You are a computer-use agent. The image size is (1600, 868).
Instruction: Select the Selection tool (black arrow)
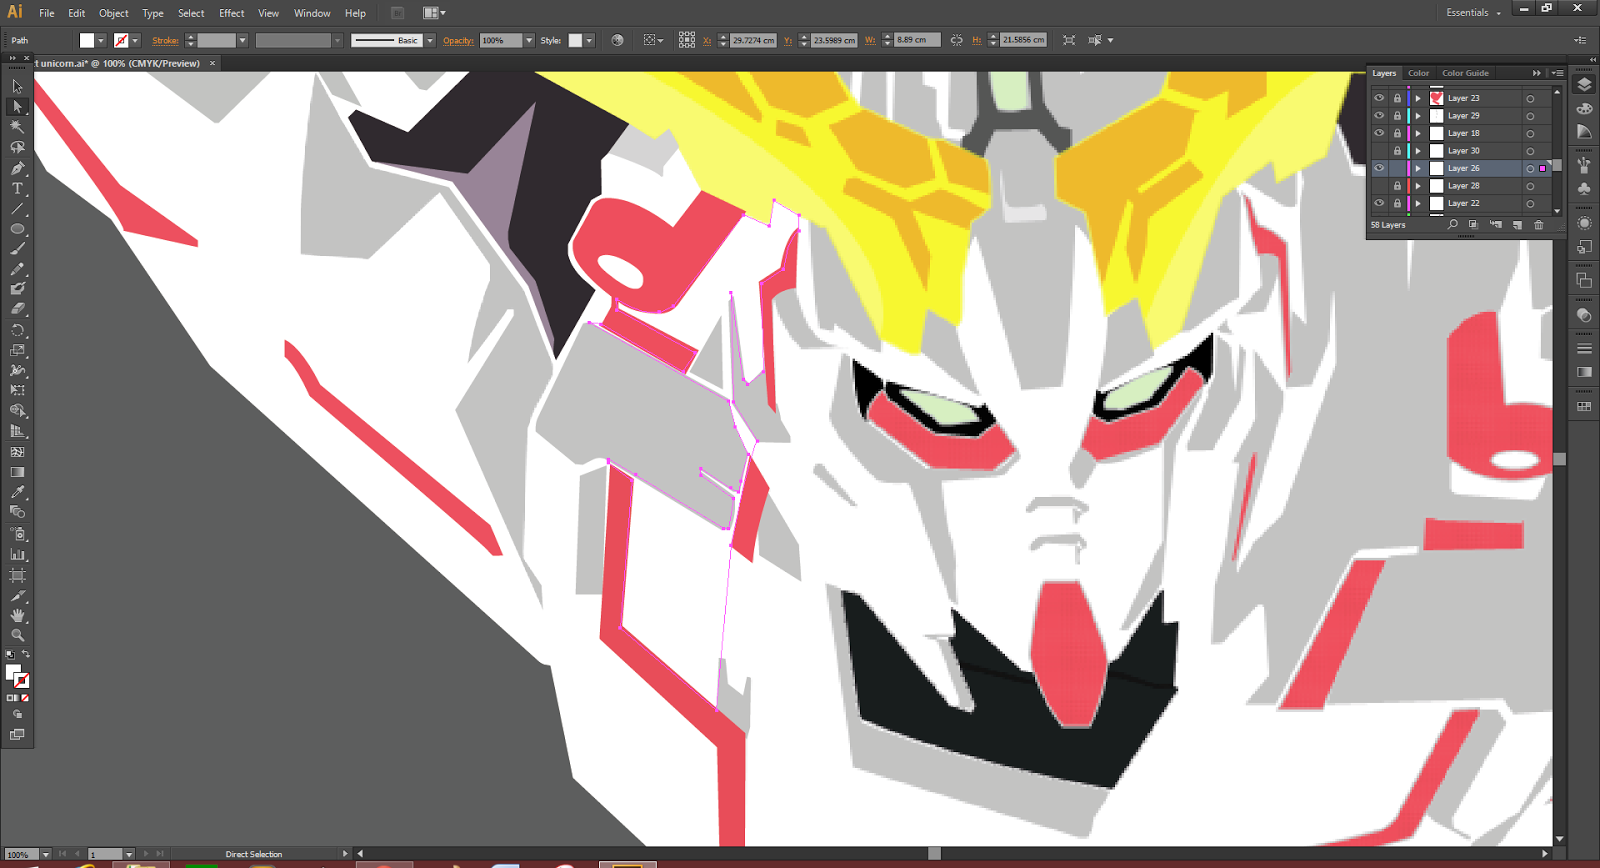tap(17, 86)
